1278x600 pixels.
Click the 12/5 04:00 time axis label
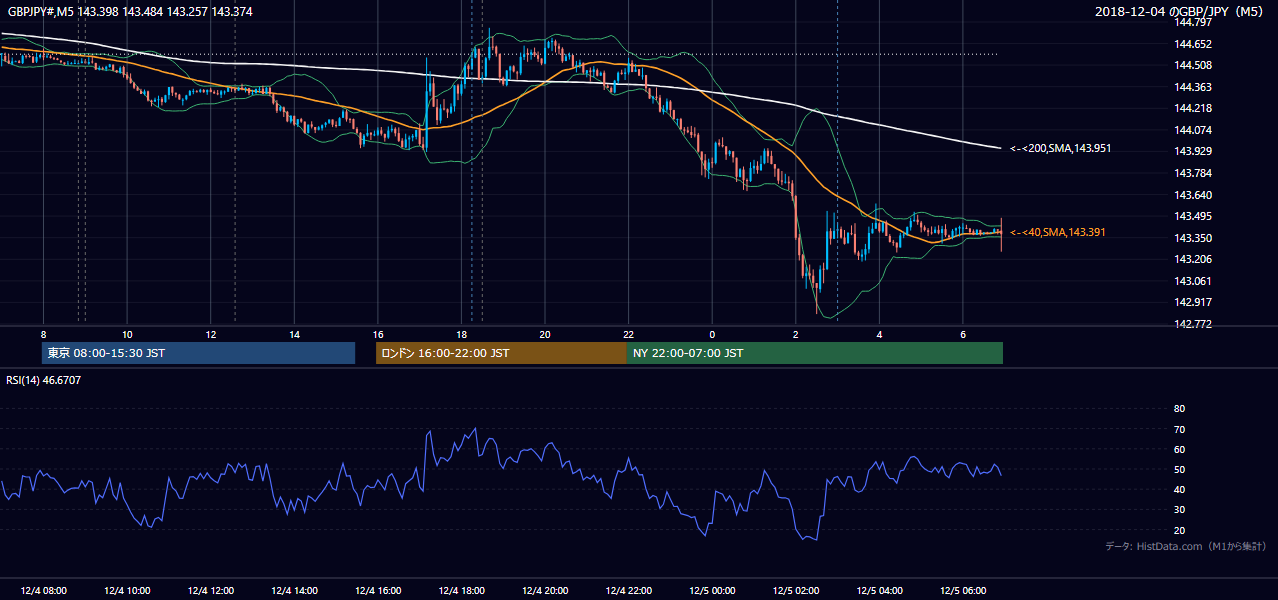pyautogui.click(x=880, y=591)
